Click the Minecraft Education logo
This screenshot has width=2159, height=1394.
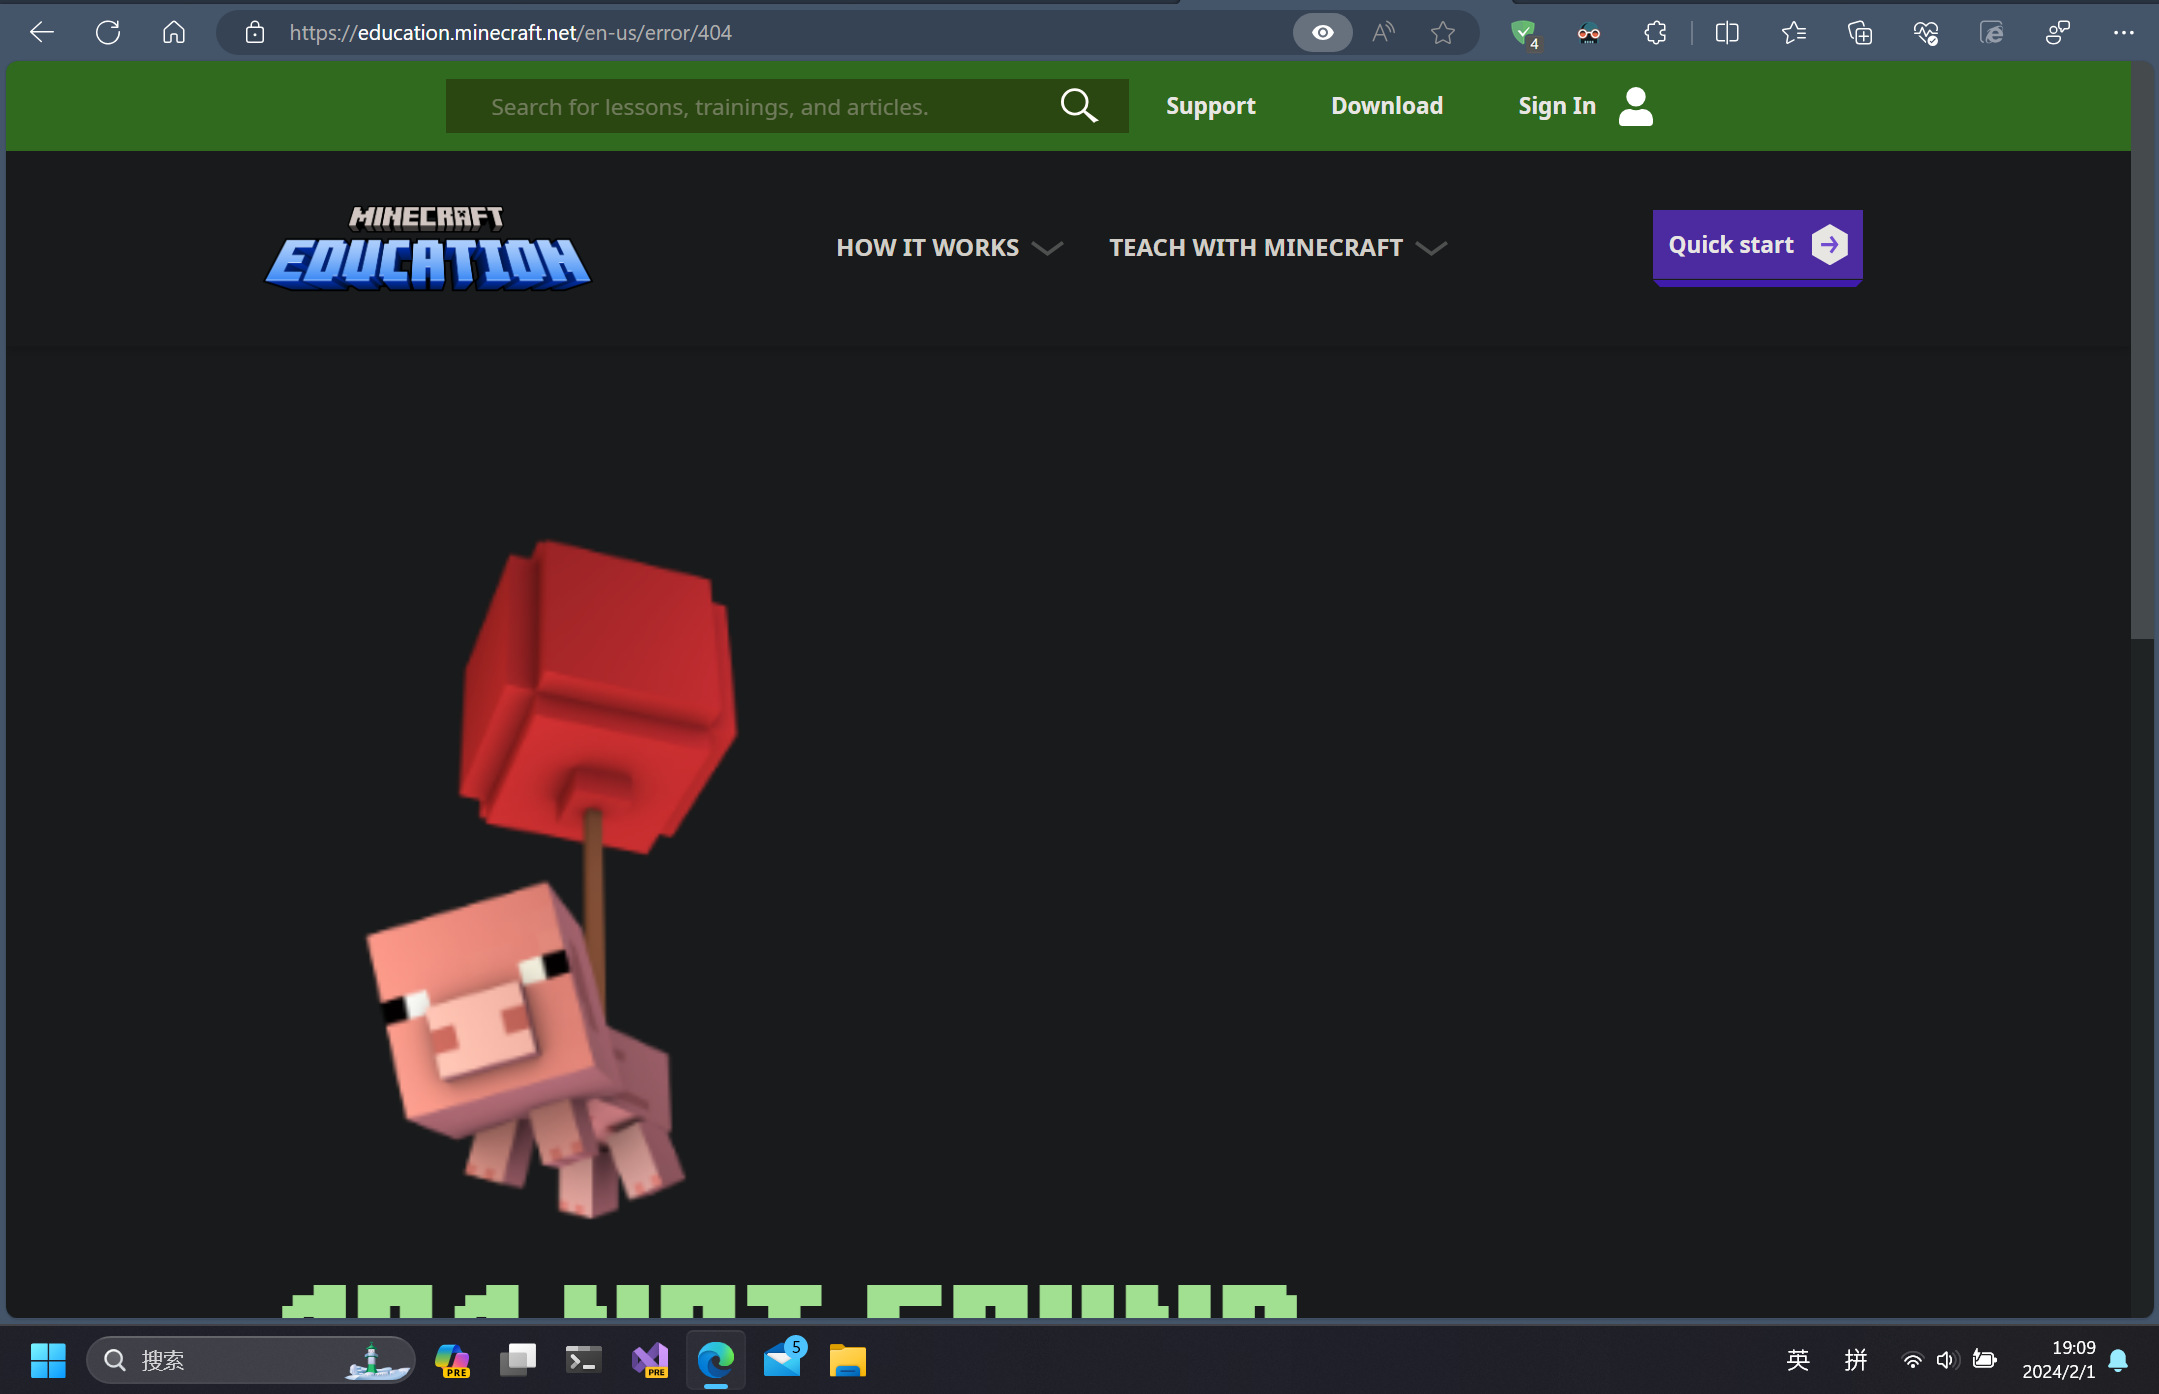tap(428, 248)
